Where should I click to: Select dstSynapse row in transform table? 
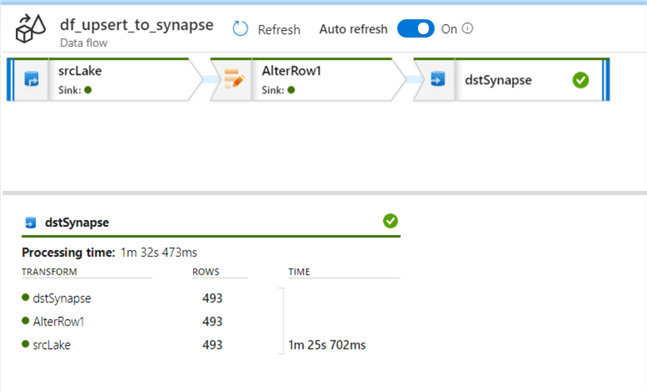click(x=211, y=298)
